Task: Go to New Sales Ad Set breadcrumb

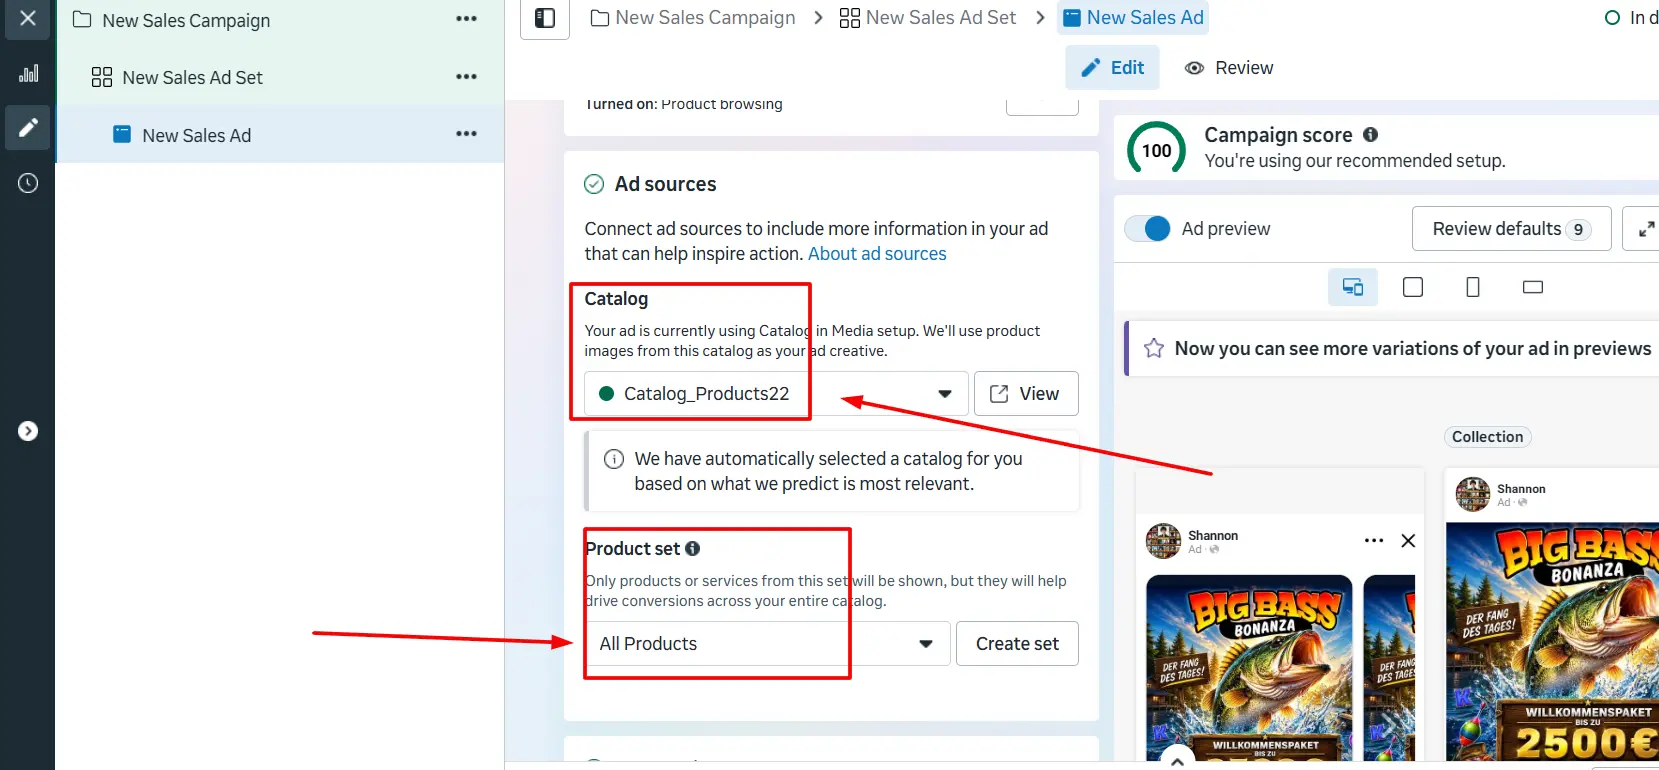Action: [x=927, y=18]
